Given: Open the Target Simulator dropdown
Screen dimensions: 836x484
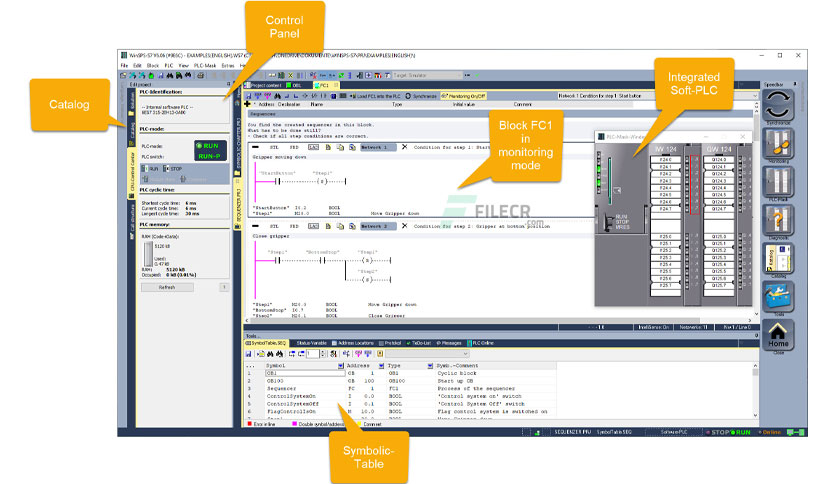Looking at the screenshot, I should click(x=427, y=76).
